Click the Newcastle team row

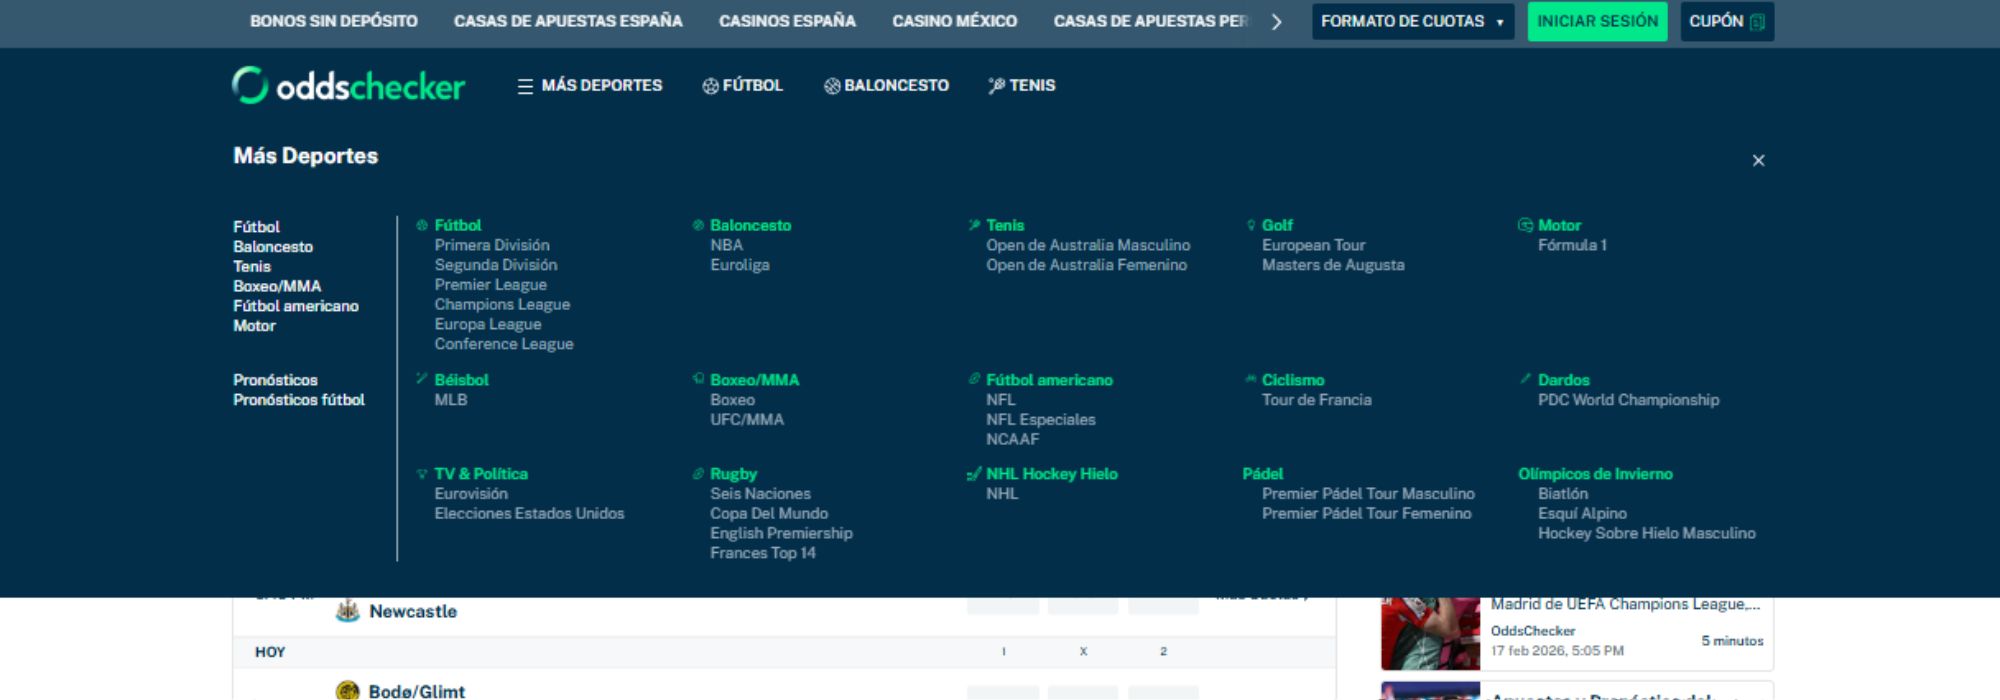coord(413,612)
